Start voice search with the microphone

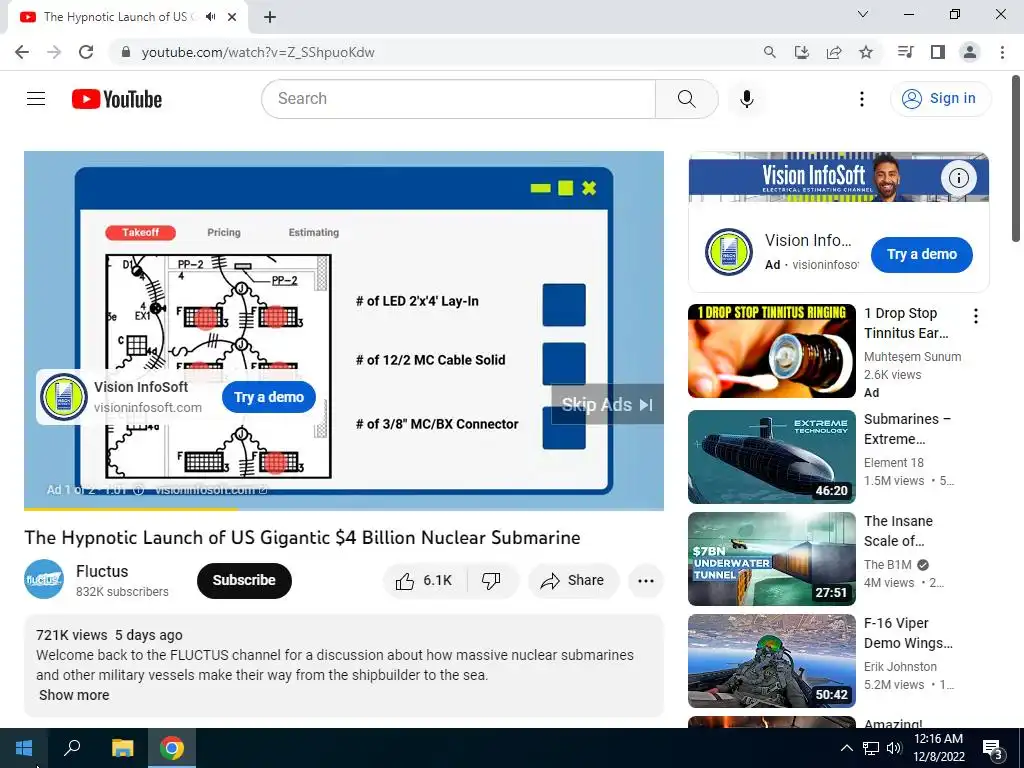pyautogui.click(x=746, y=99)
